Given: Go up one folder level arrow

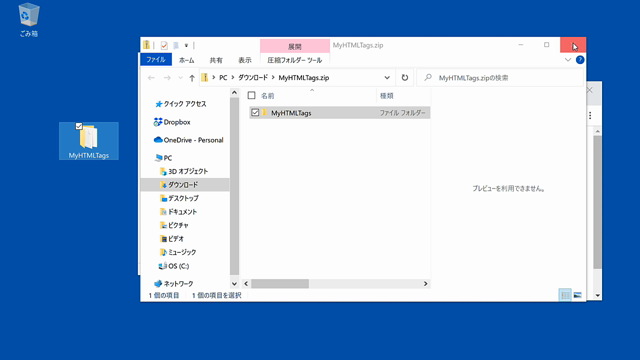Looking at the screenshot, I should click(192, 78).
